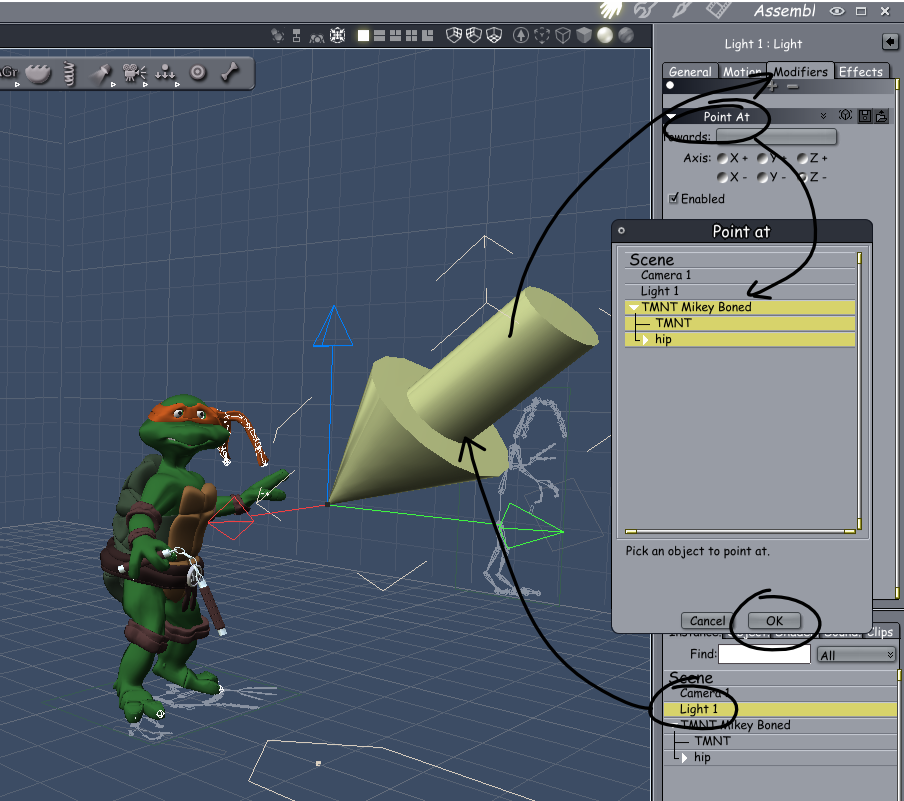Select Light 1 in Point at dialog
The height and width of the screenshot is (801, 904).
coord(740,291)
